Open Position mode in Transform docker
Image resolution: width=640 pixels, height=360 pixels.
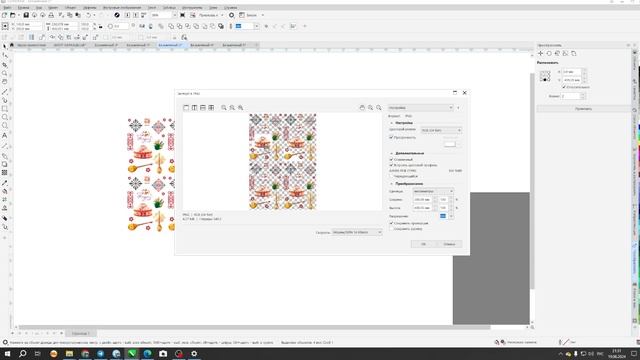pos(541,53)
